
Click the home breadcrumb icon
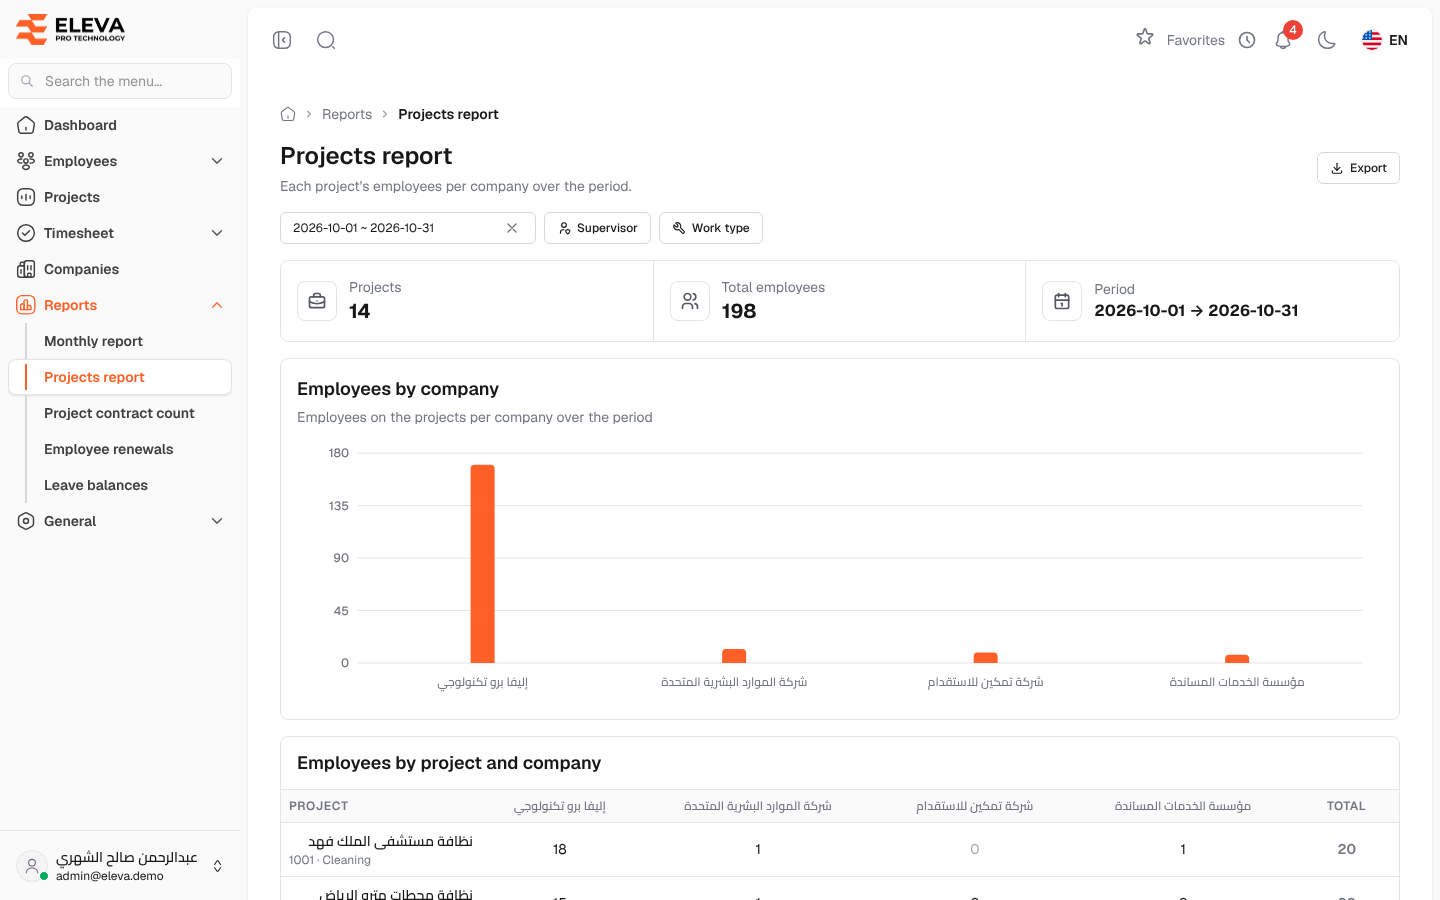[288, 114]
